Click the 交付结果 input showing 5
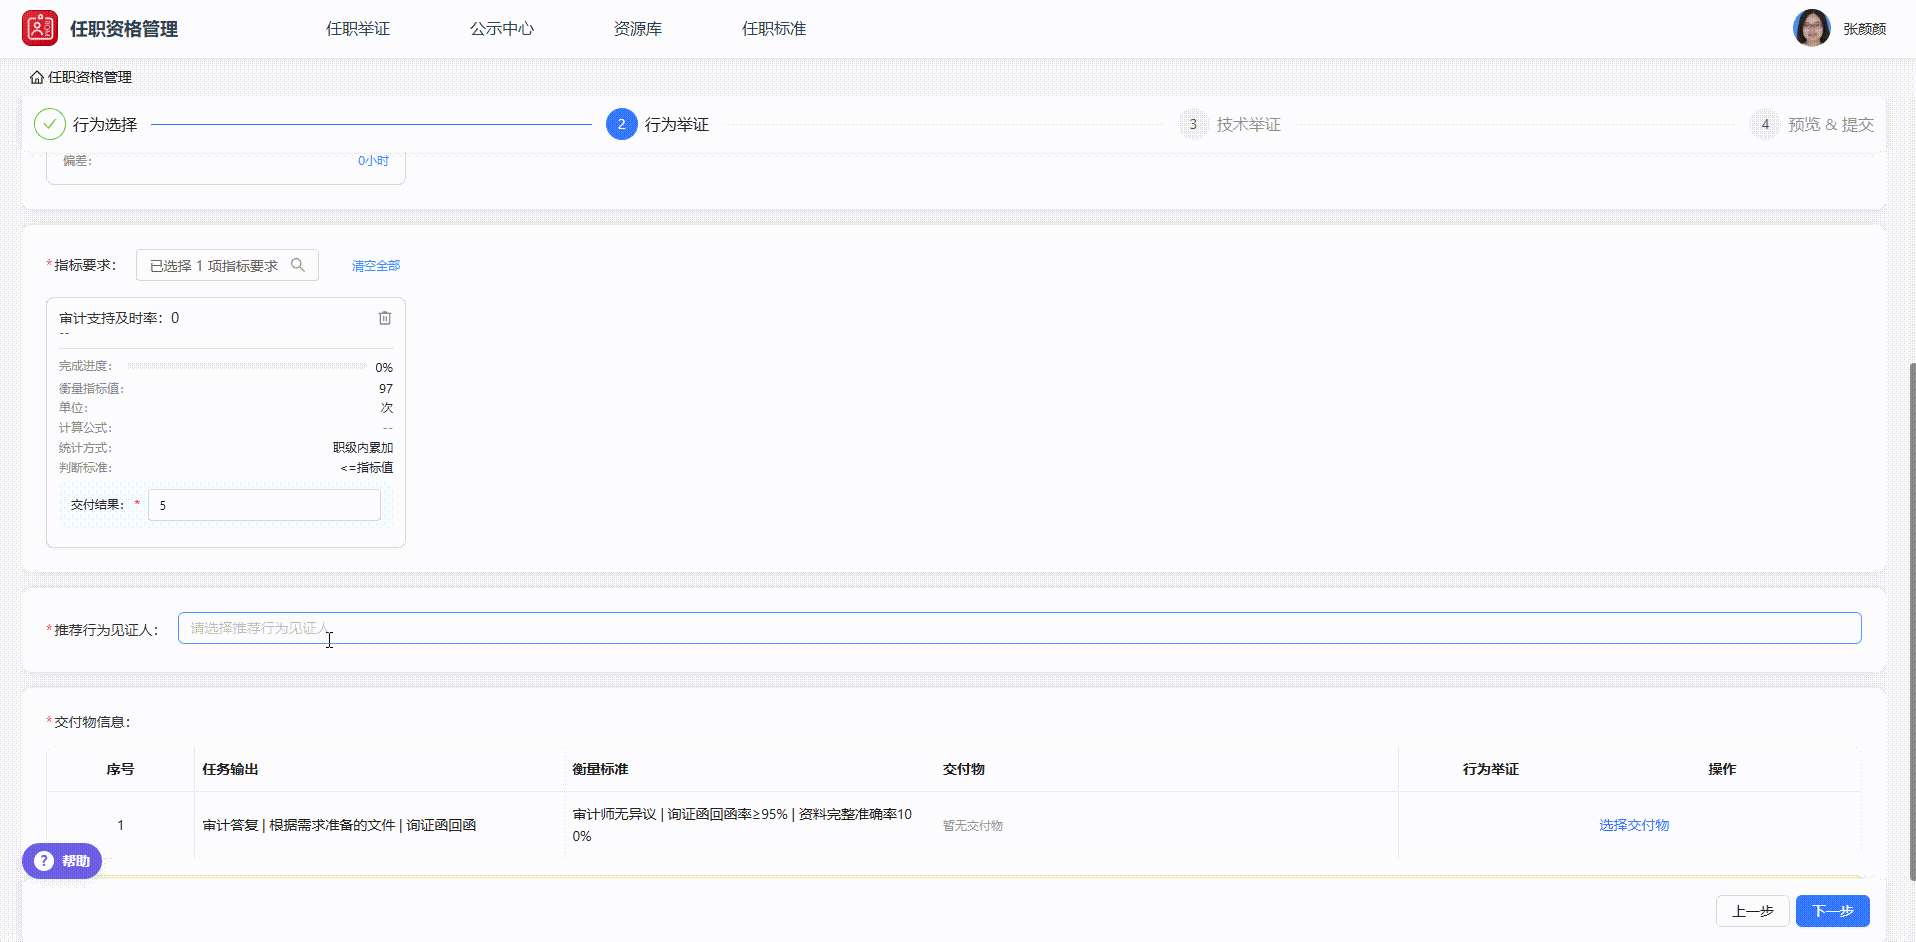1916x942 pixels. tap(263, 505)
